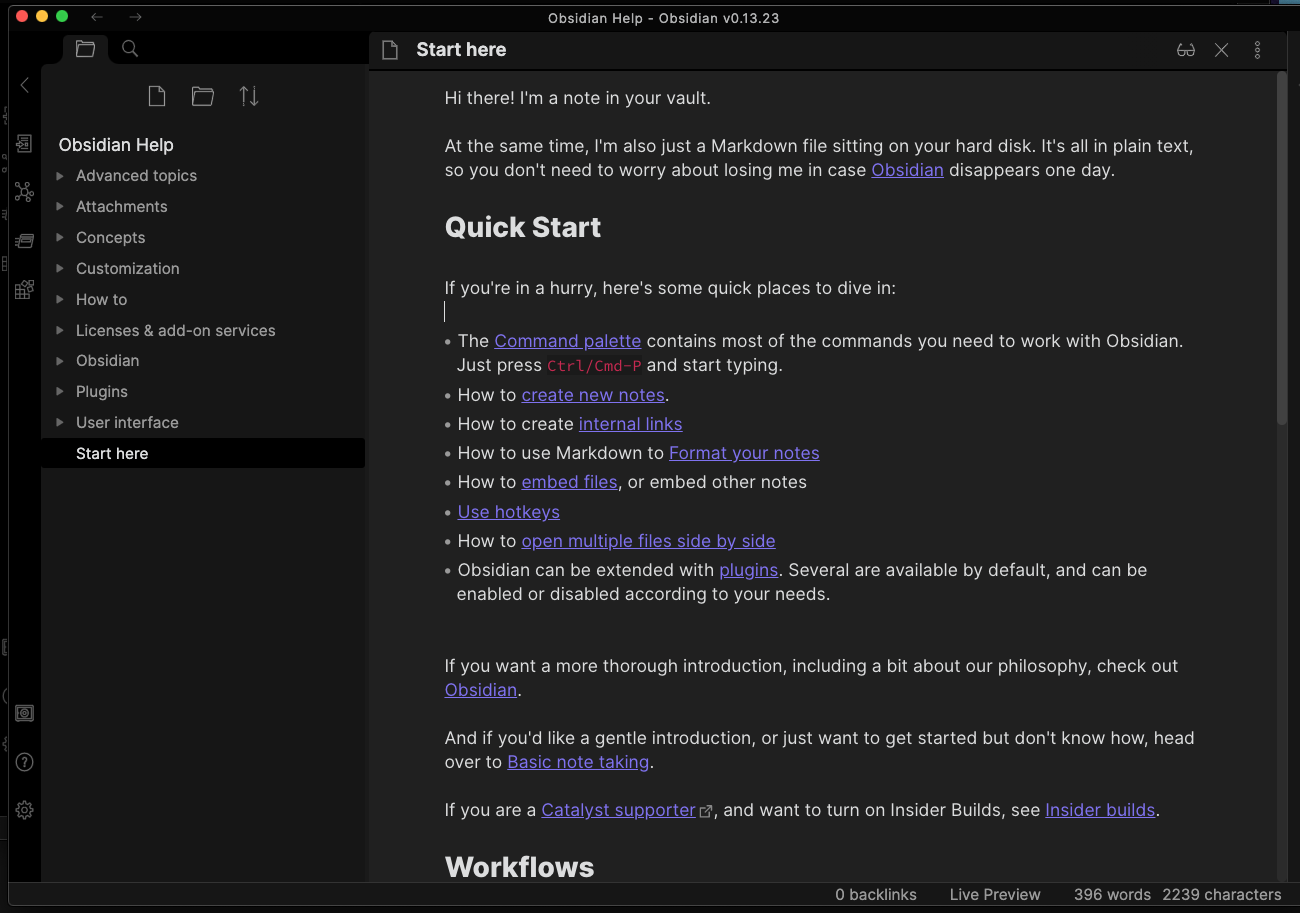Open another vault via the safe icon
This screenshot has height=913, width=1300.
point(25,714)
